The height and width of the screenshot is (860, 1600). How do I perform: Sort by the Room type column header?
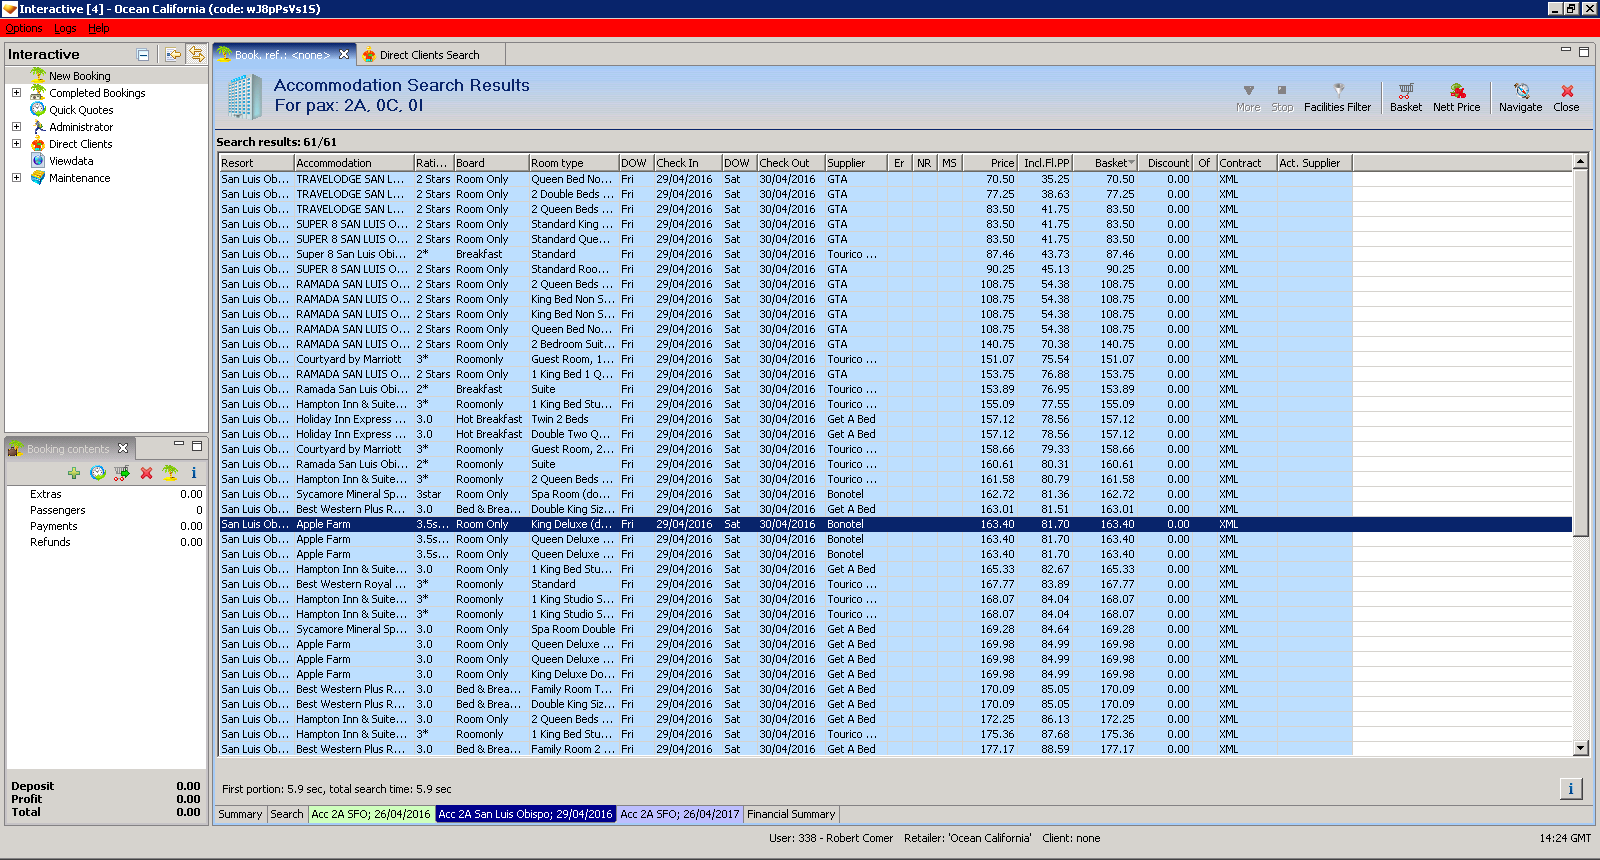(573, 163)
